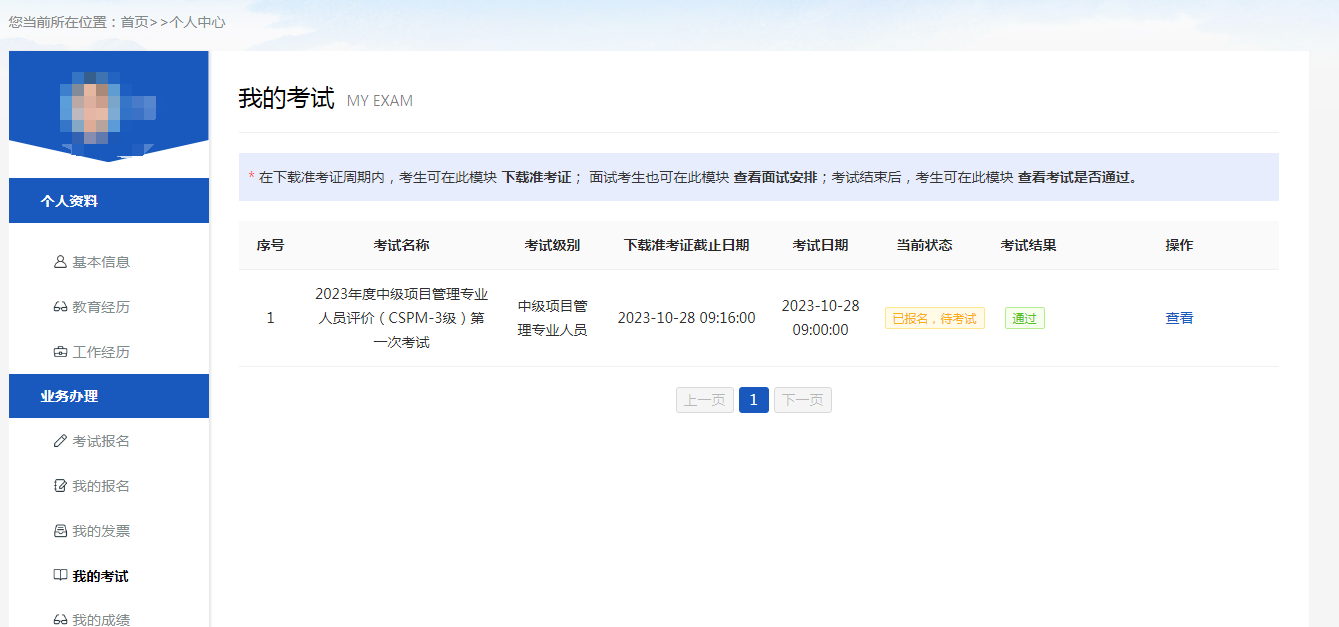Select the 基本信息 person icon in sidebar
This screenshot has height=627, width=1339.
pyautogui.click(x=60, y=262)
